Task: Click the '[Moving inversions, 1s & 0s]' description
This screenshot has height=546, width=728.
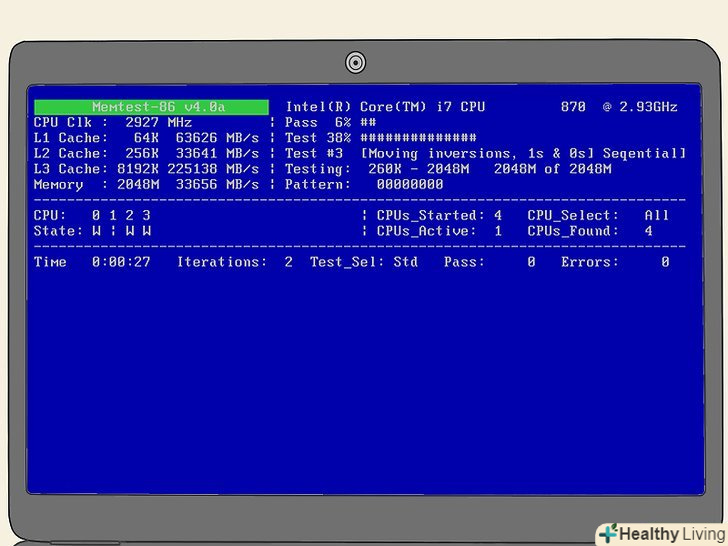Action: (x=477, y=154)
